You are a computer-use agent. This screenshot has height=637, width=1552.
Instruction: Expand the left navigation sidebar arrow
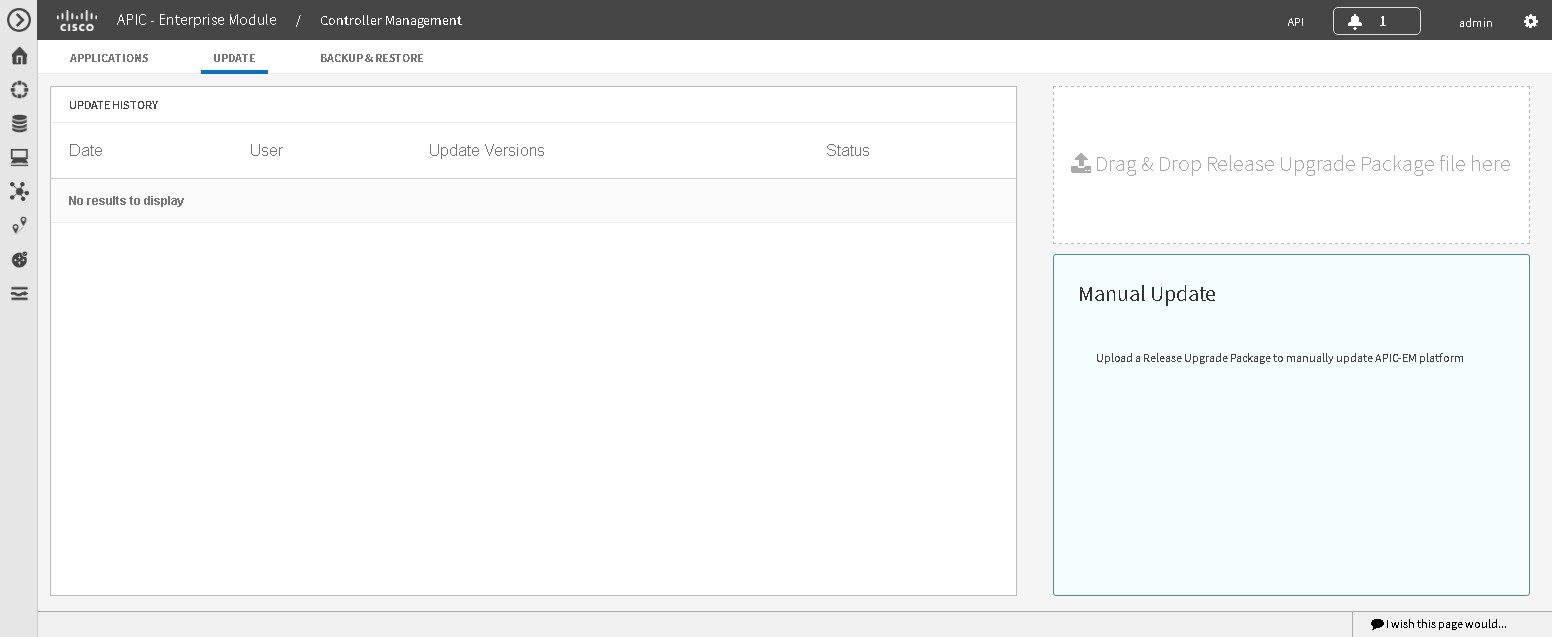click(x=18, y=20)
